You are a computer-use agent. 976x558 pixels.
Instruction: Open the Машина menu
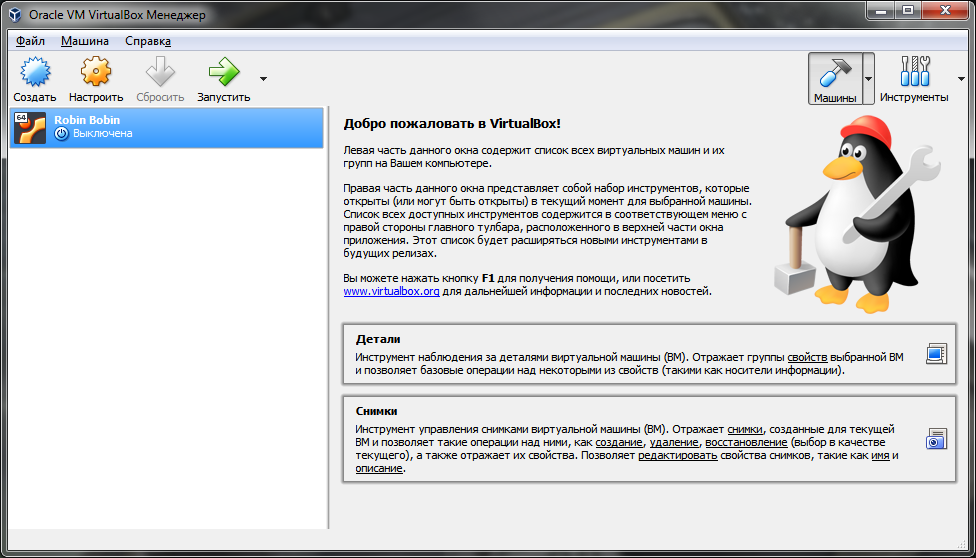click(x=85, y=41)
